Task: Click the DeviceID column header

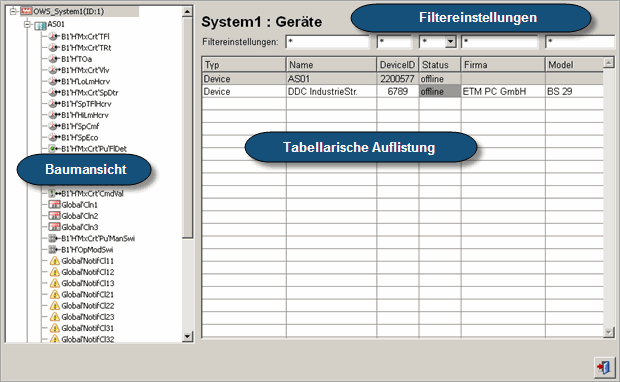Action: tap(397, 64)
